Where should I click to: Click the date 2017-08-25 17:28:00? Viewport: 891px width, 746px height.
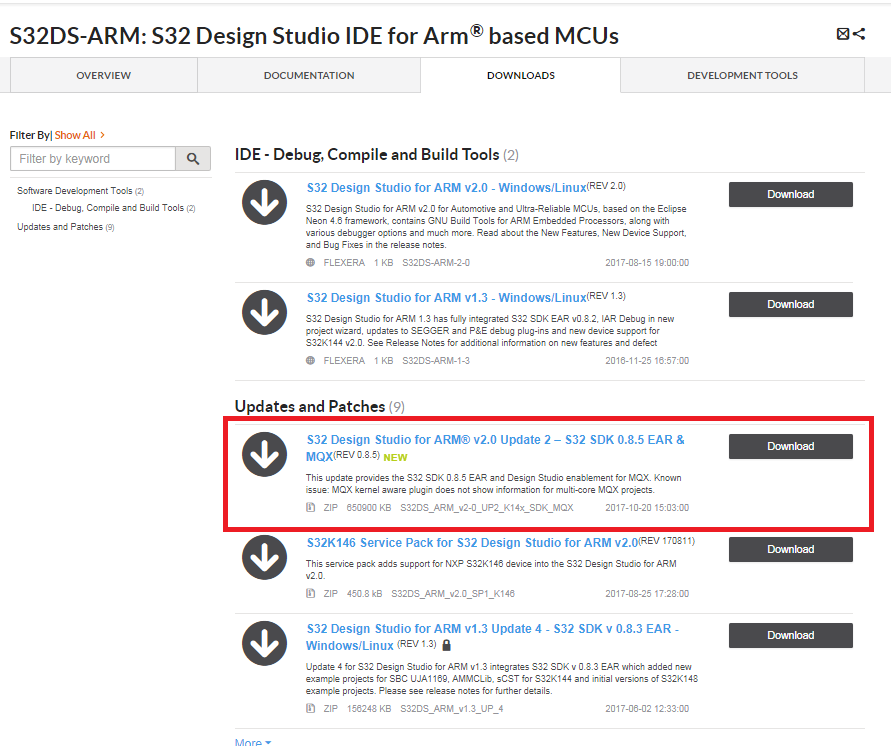(x=647, y=593)
